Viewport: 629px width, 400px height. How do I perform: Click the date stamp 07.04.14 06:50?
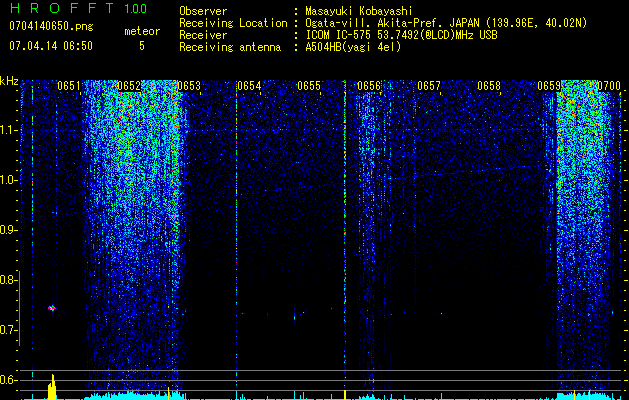[51, 46]
